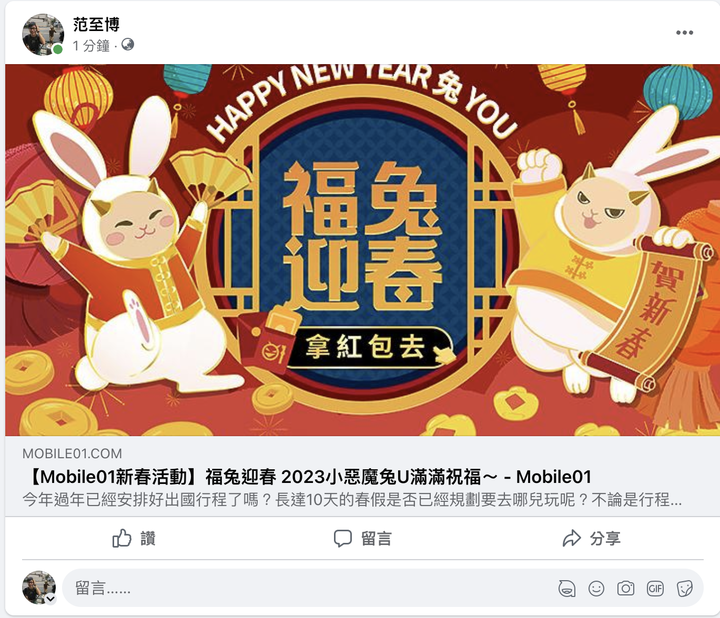Click the speech bubble comment icon
The image size is (720, 618).
[x=343, y=539]
